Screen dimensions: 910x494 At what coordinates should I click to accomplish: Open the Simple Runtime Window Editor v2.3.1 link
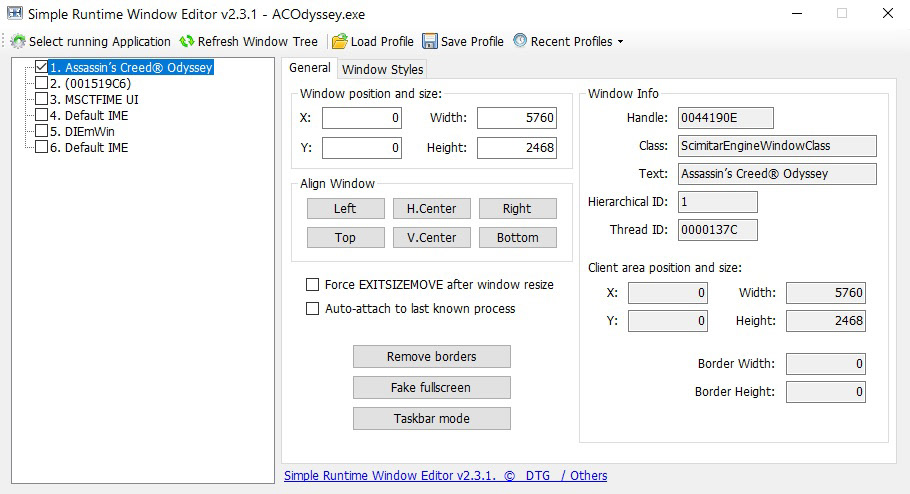point(389,475)
